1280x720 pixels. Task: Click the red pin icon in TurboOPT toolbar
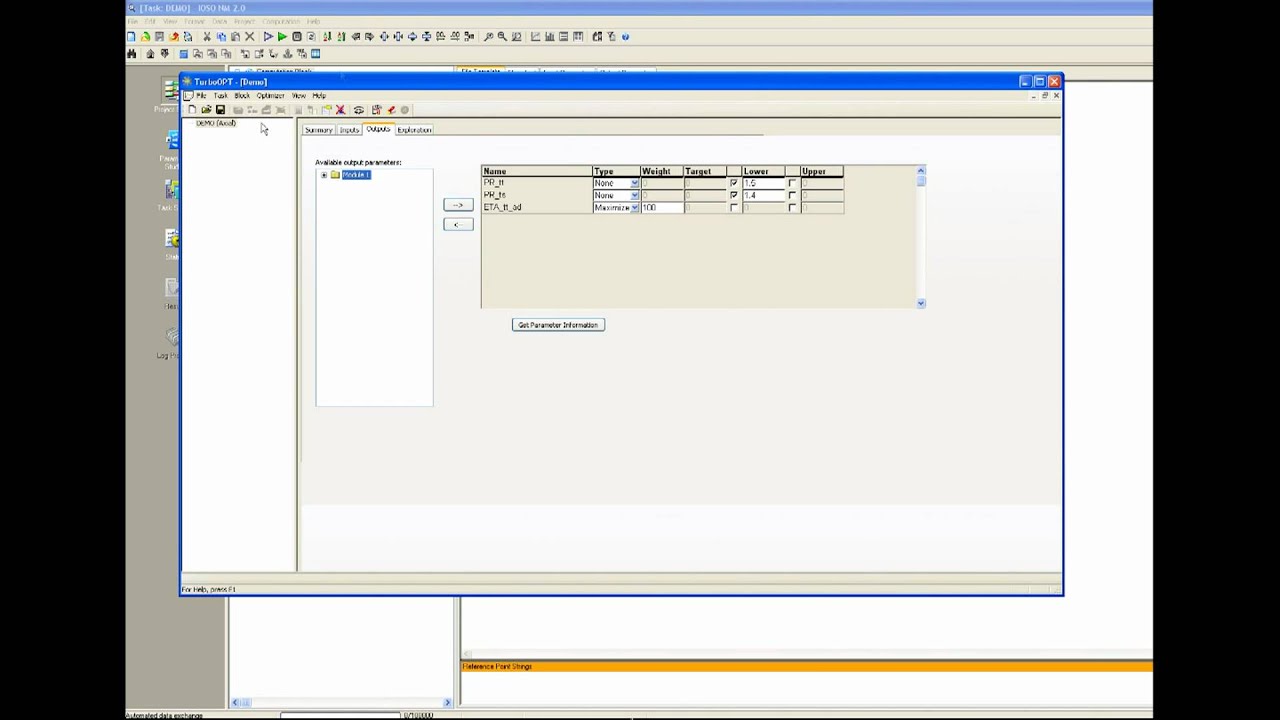click(391, 110)
